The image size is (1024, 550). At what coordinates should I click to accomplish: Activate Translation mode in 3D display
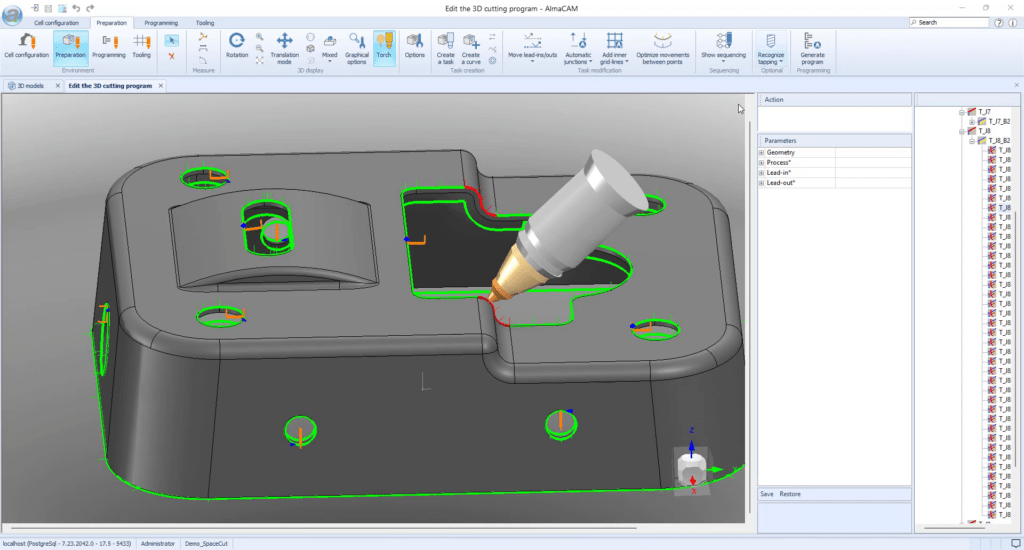tap(284, 47)
